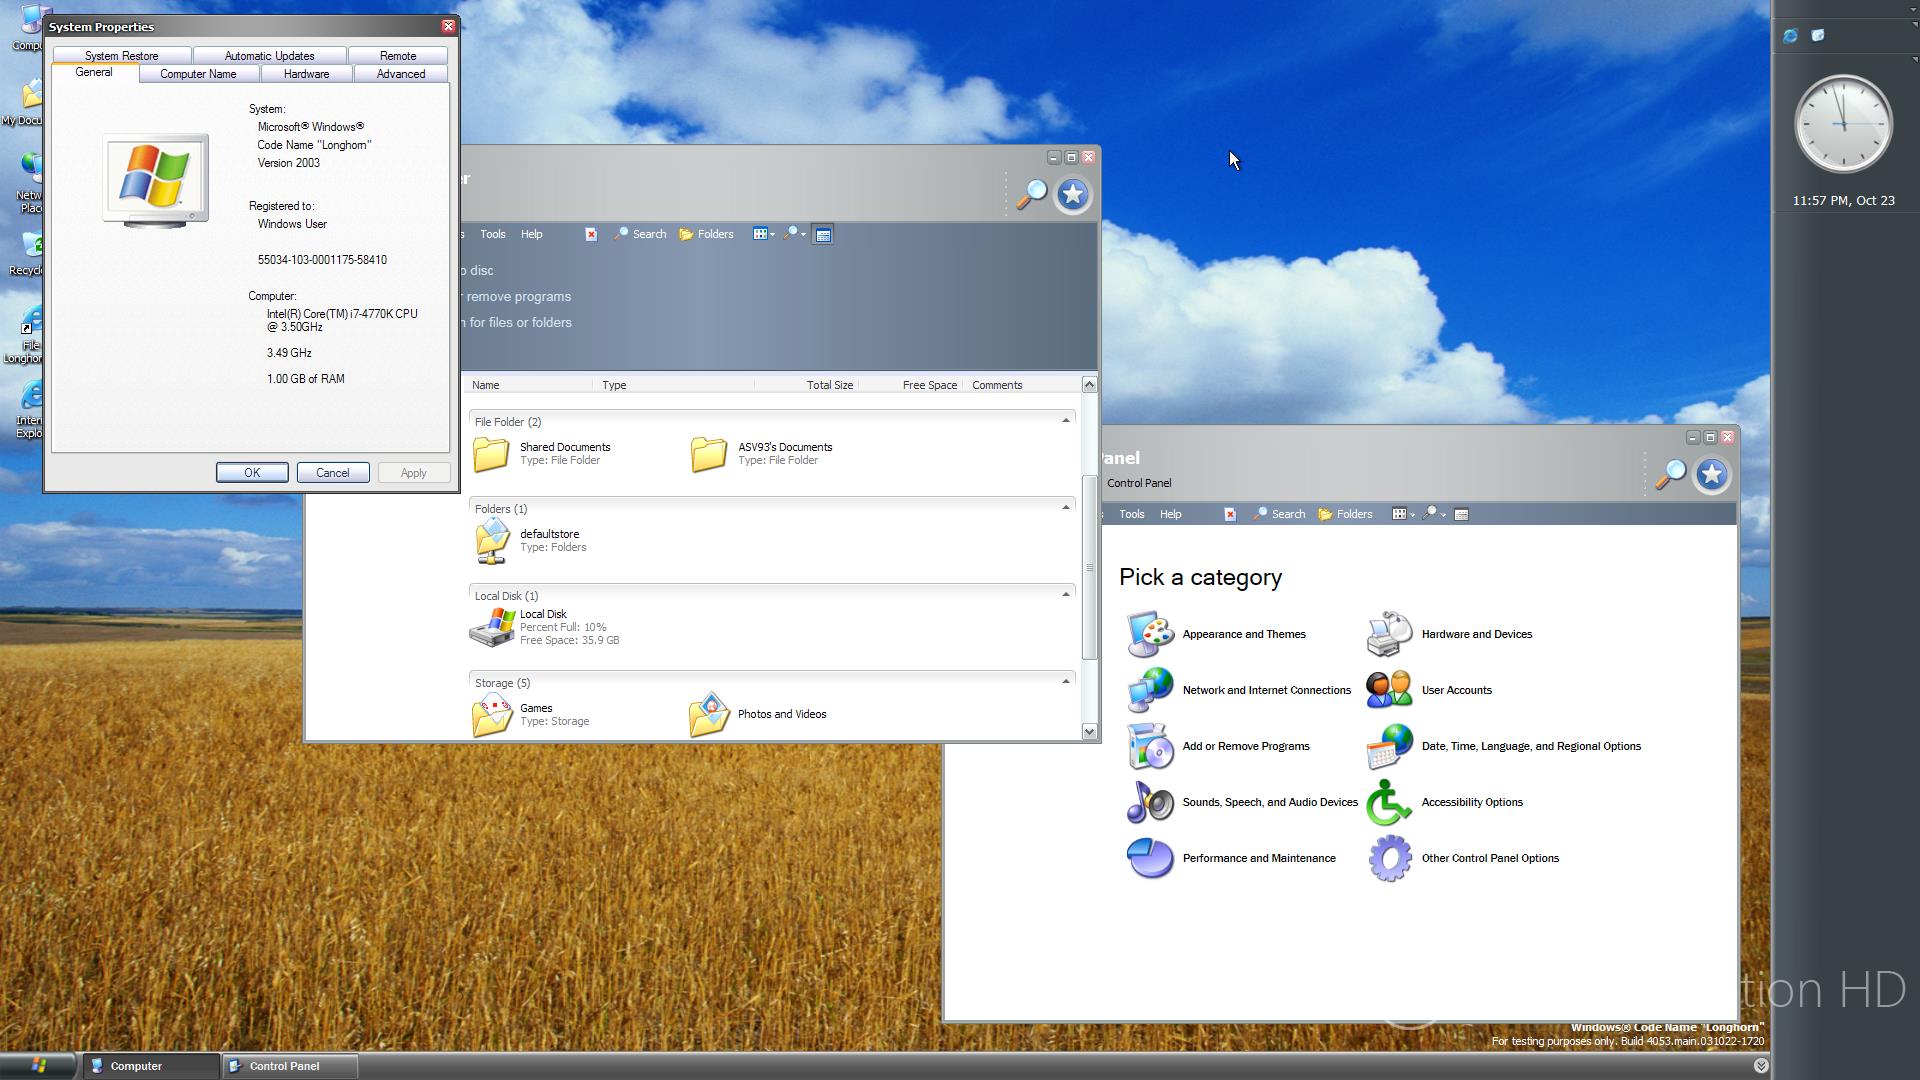Collapse the File Folder (2) group

[1065, 421]
